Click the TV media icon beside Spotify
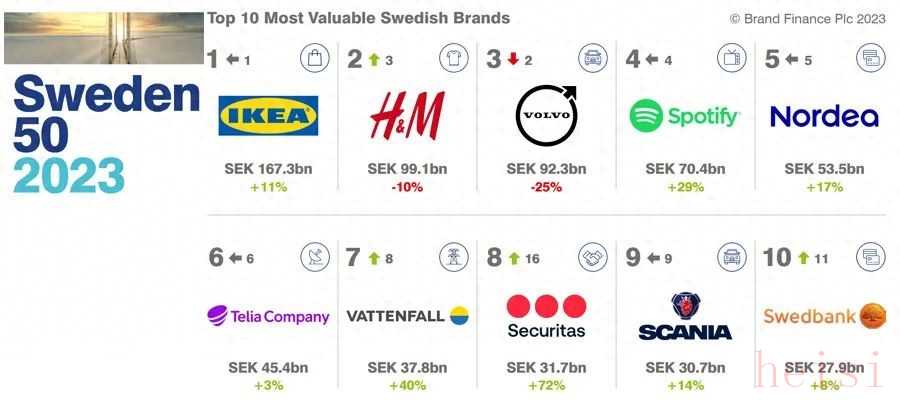 point(732,59)
